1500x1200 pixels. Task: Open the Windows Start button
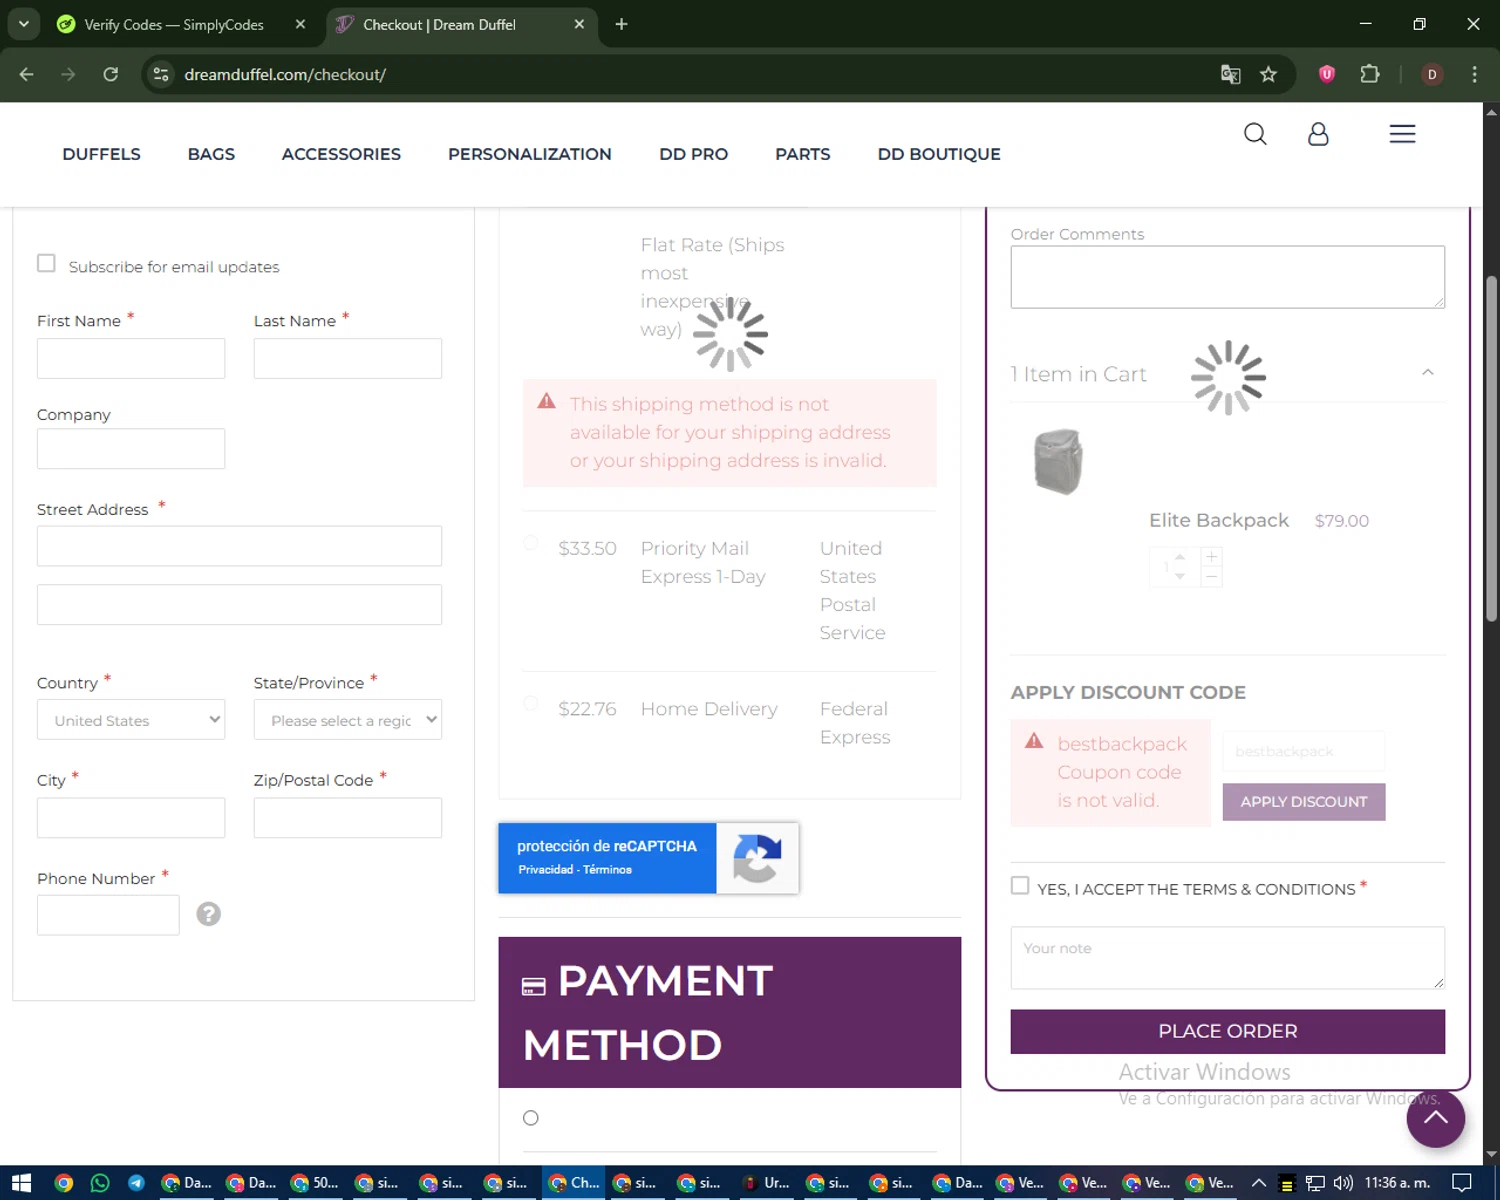pyautogui.click(x=21, y=1183)
